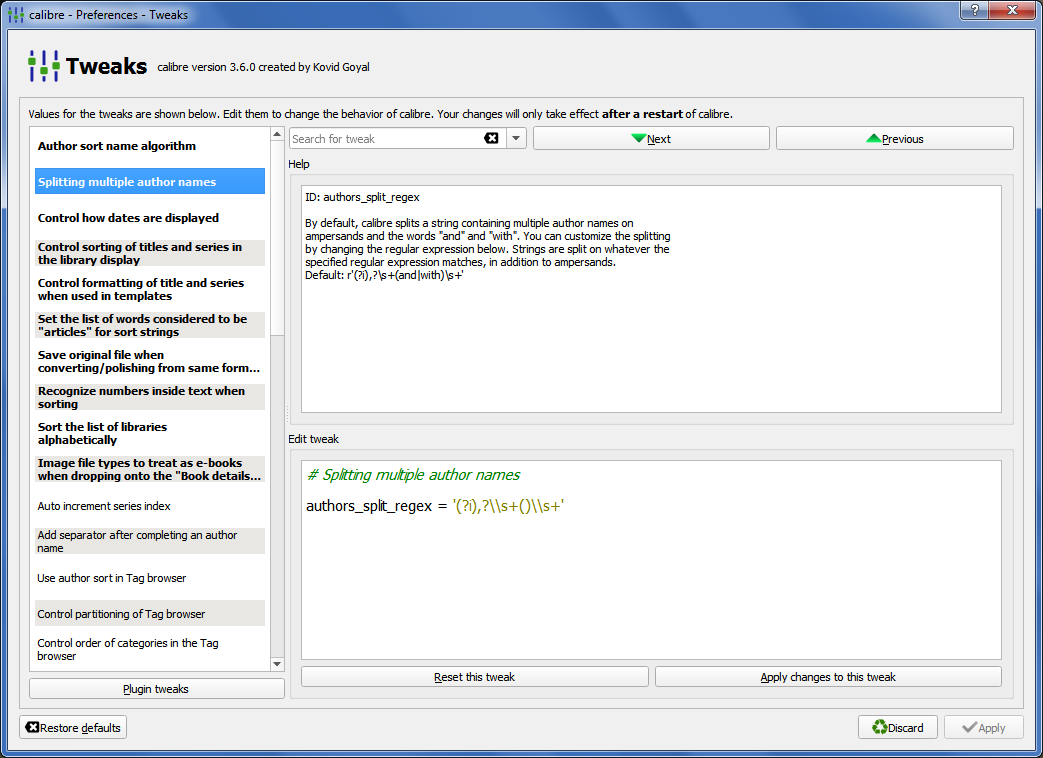
Task: Click the calibre icon in title bar
Action: 15,15
